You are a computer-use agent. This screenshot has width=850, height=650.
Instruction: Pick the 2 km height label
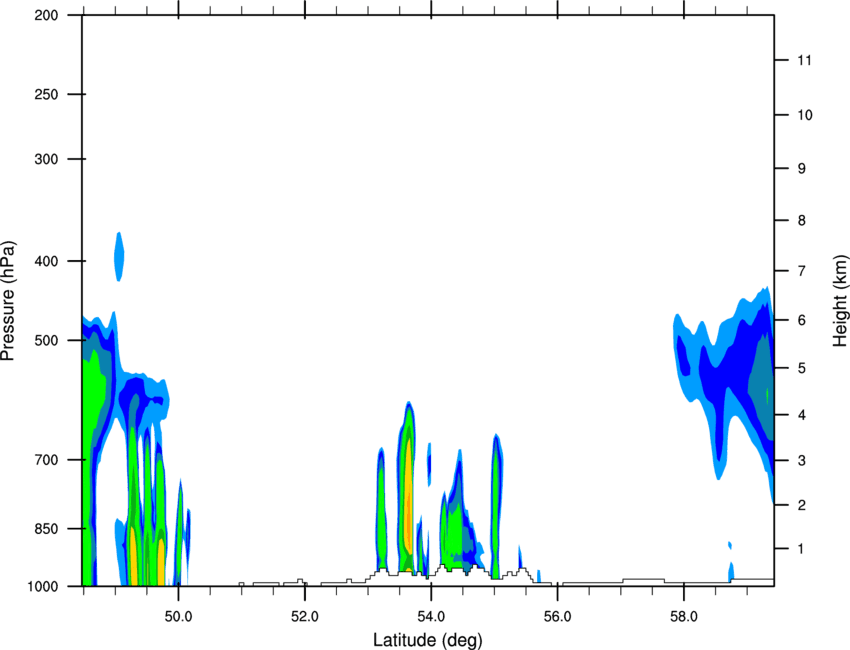click(802, 505)
